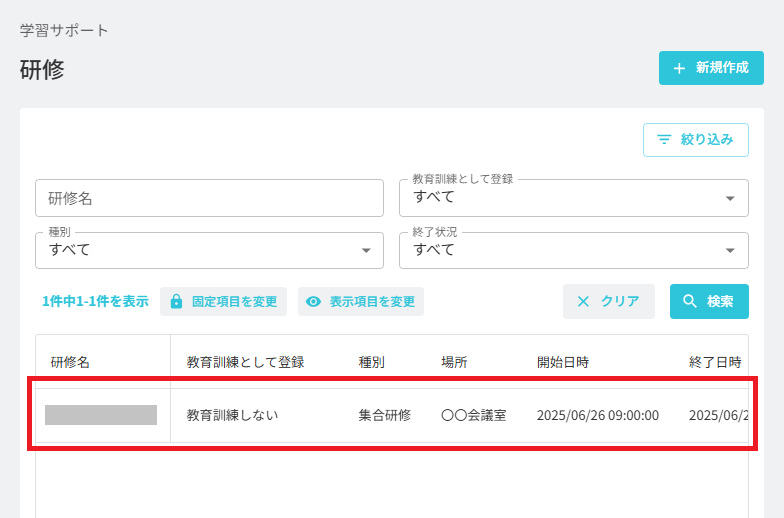This screenshot has height=518, width=784.
Task: Click the 種別 column header
Action: point(372,362)
